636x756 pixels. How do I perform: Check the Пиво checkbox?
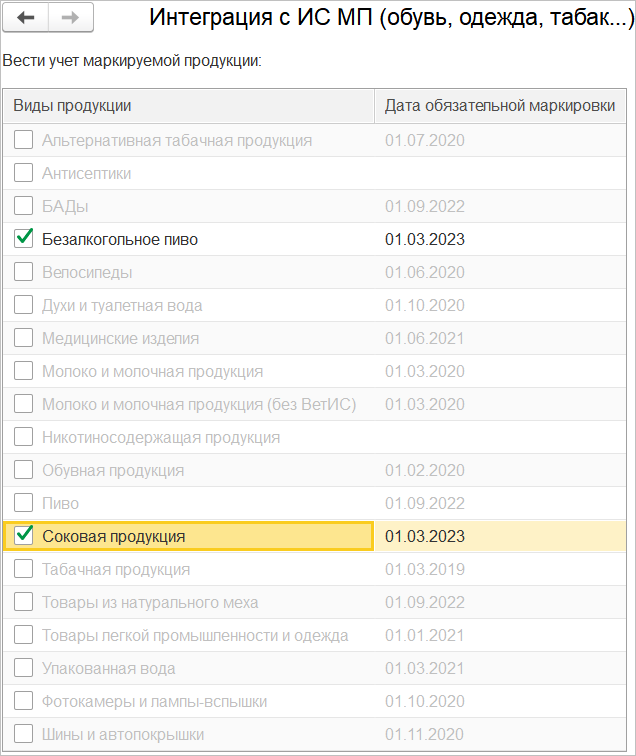pyautogui.click(x=24, y=503)
